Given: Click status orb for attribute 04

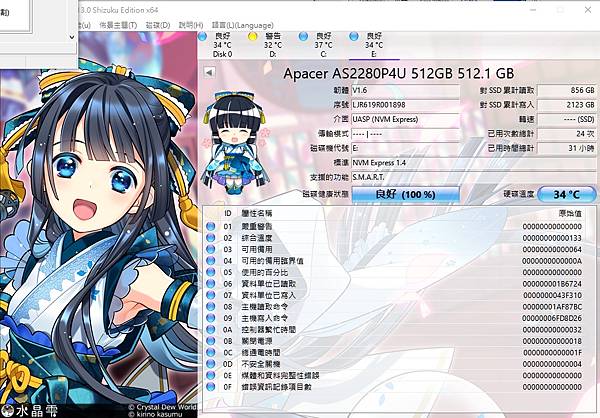Looking at the screenshot, I should click(x=210, y=261).
